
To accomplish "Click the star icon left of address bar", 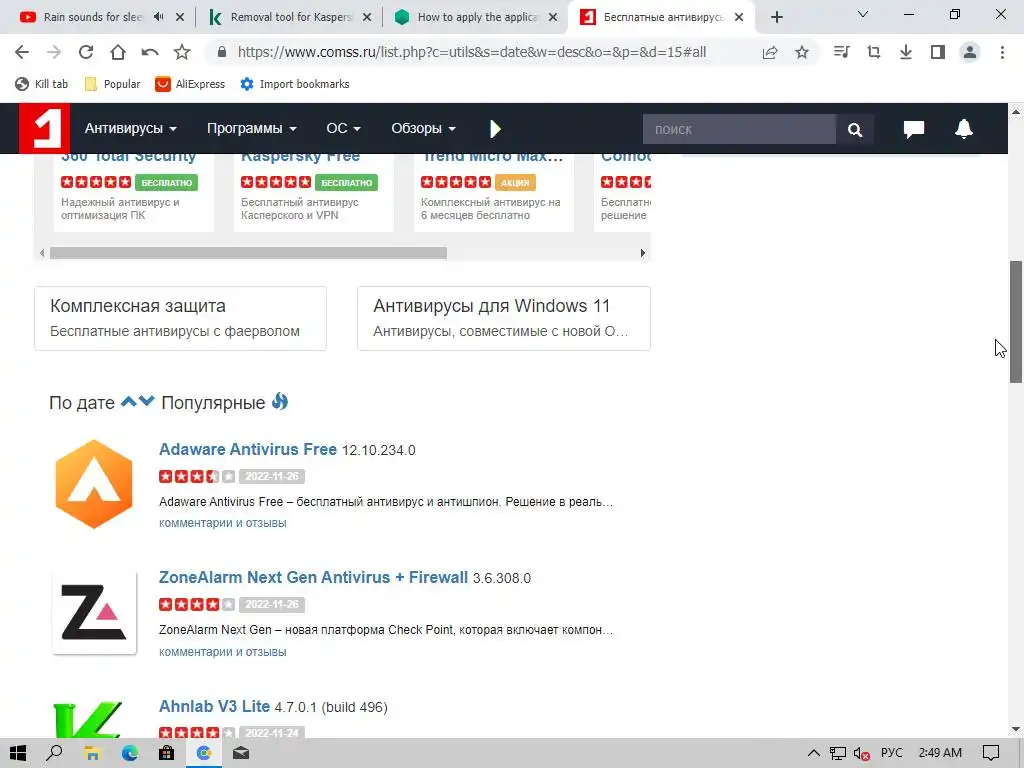I will [182, 52].
